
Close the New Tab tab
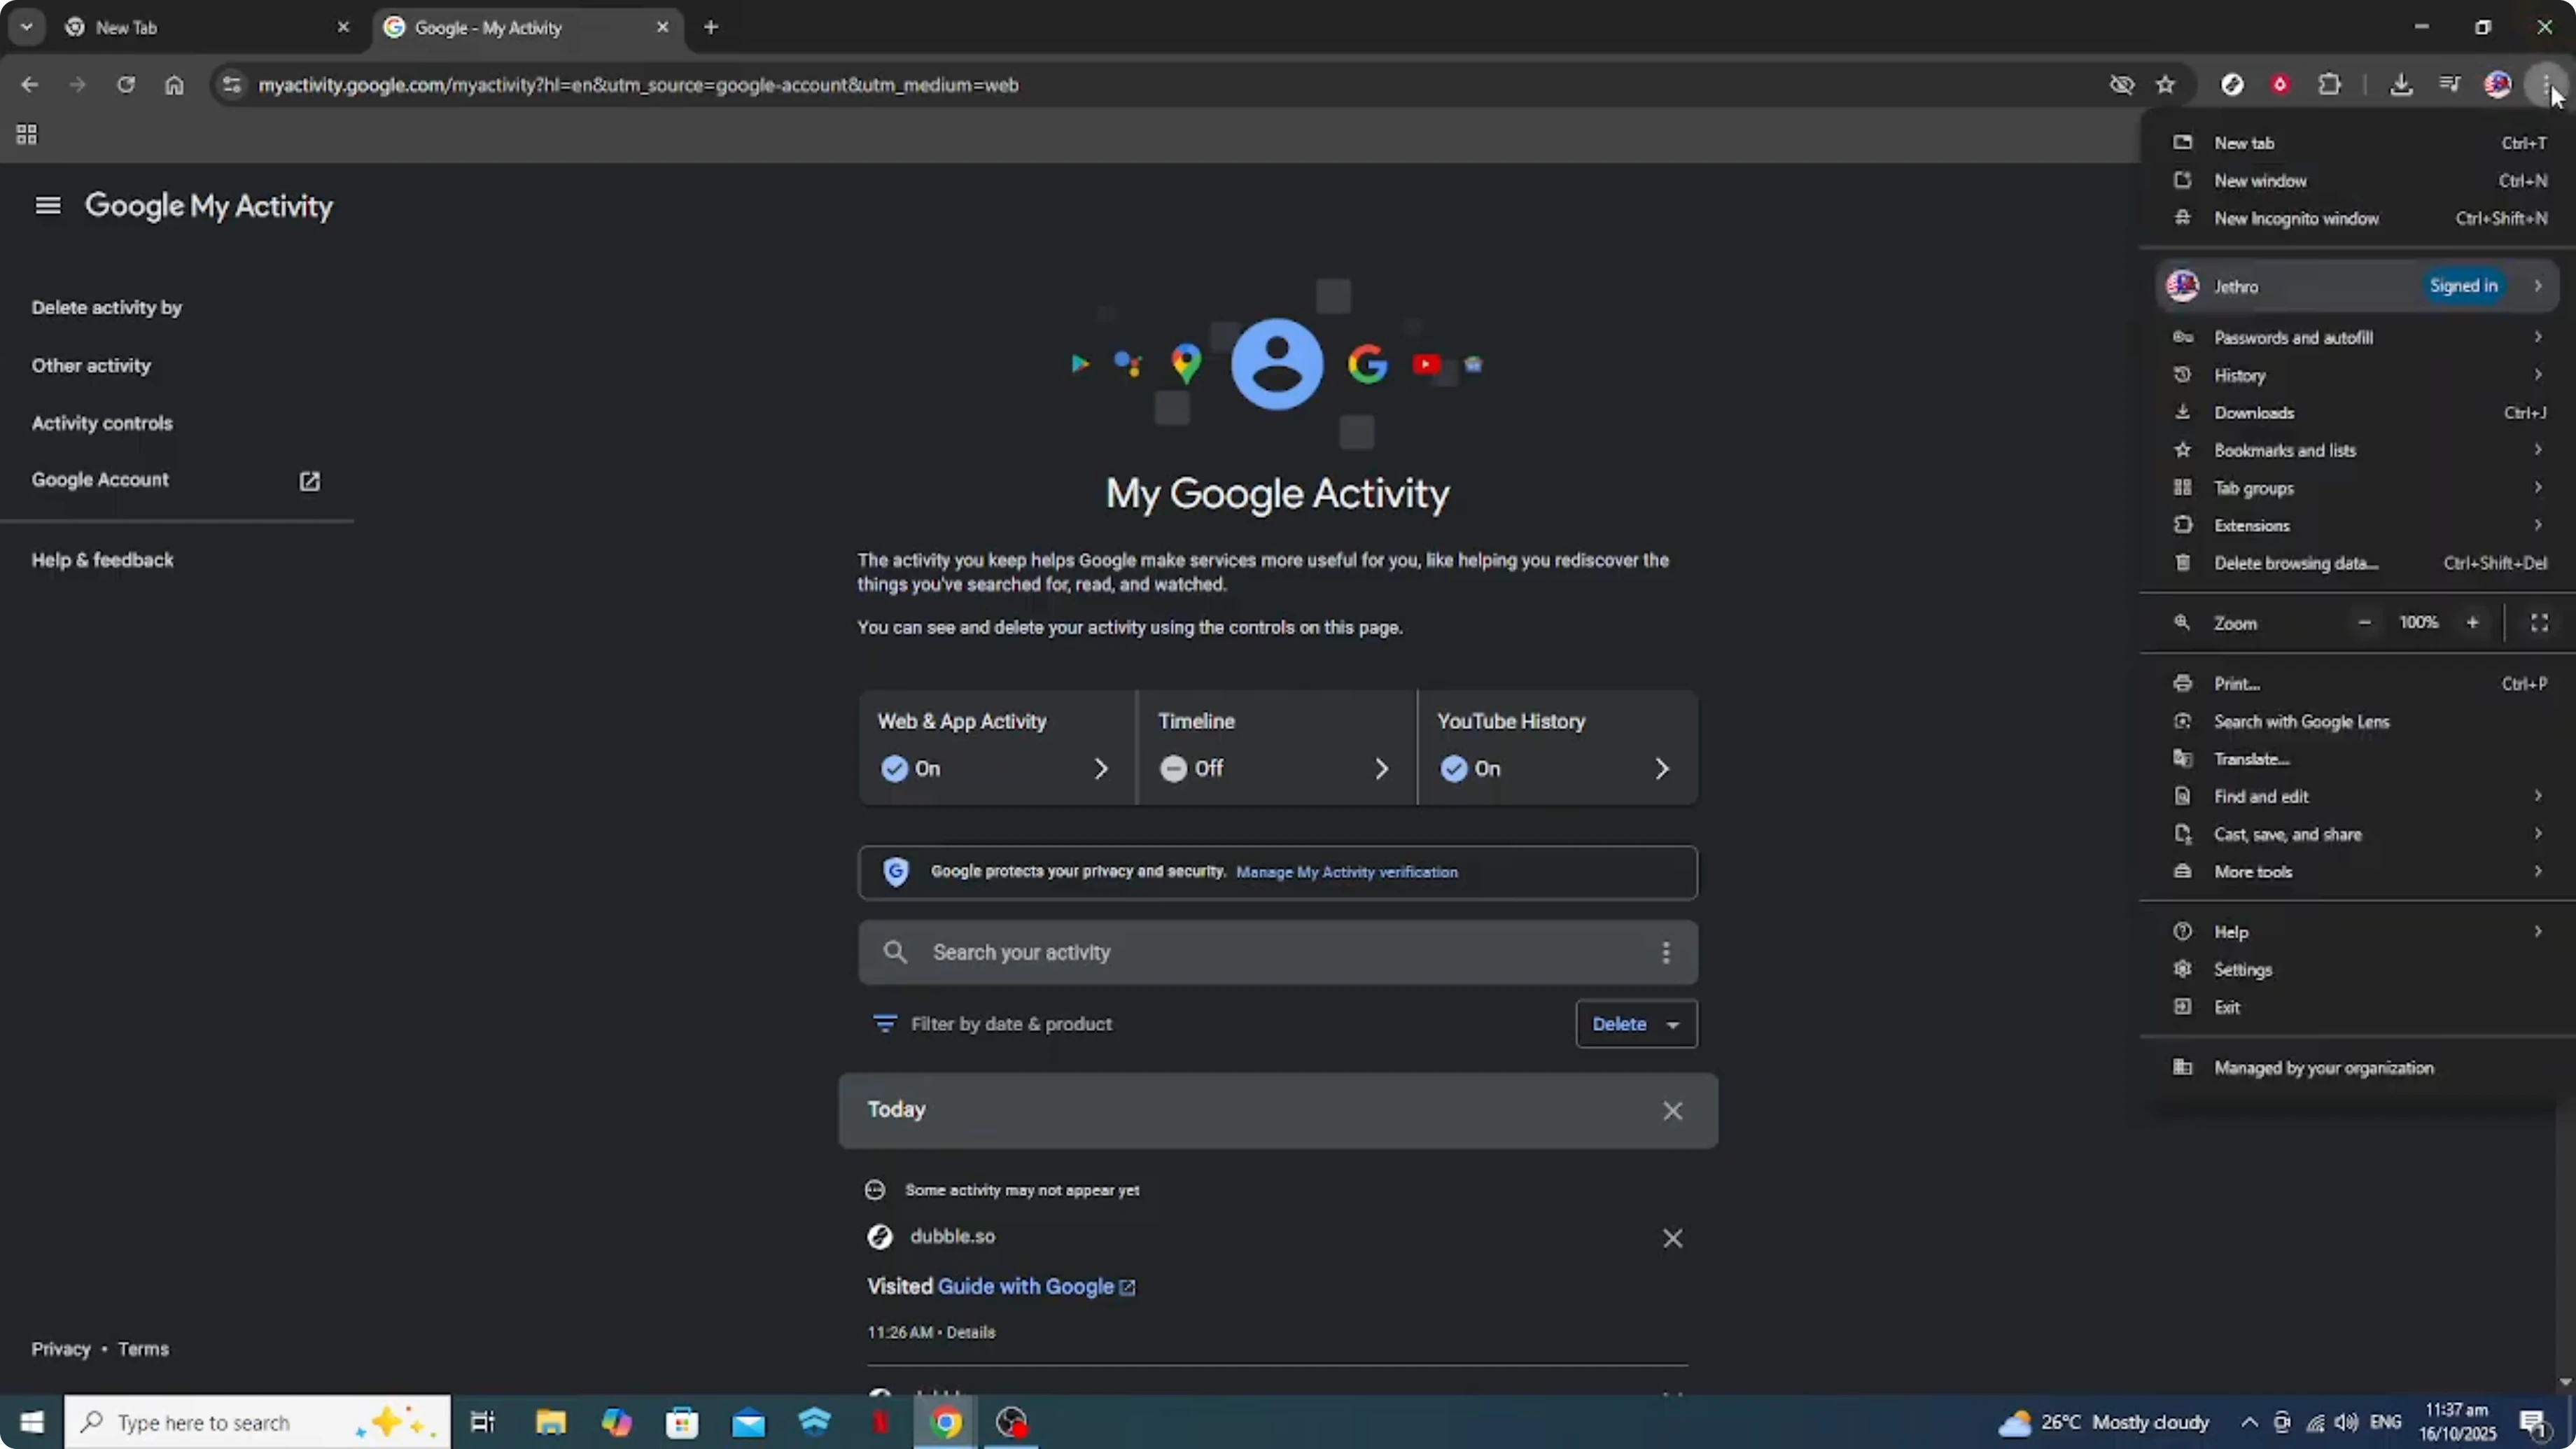coord(343,27)
